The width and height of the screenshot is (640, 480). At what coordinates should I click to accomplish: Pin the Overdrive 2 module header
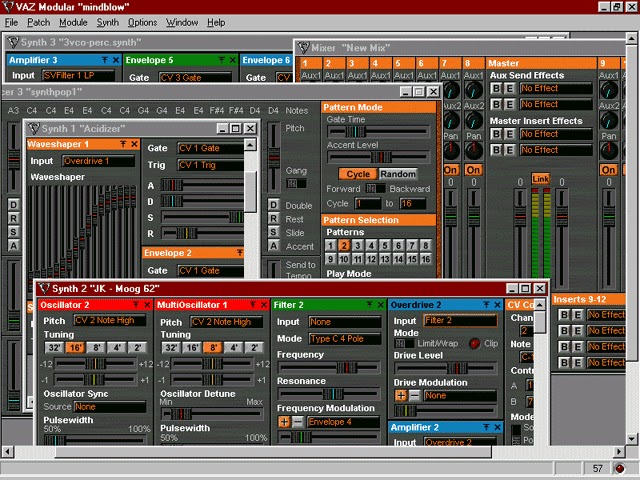pos(487,305)
